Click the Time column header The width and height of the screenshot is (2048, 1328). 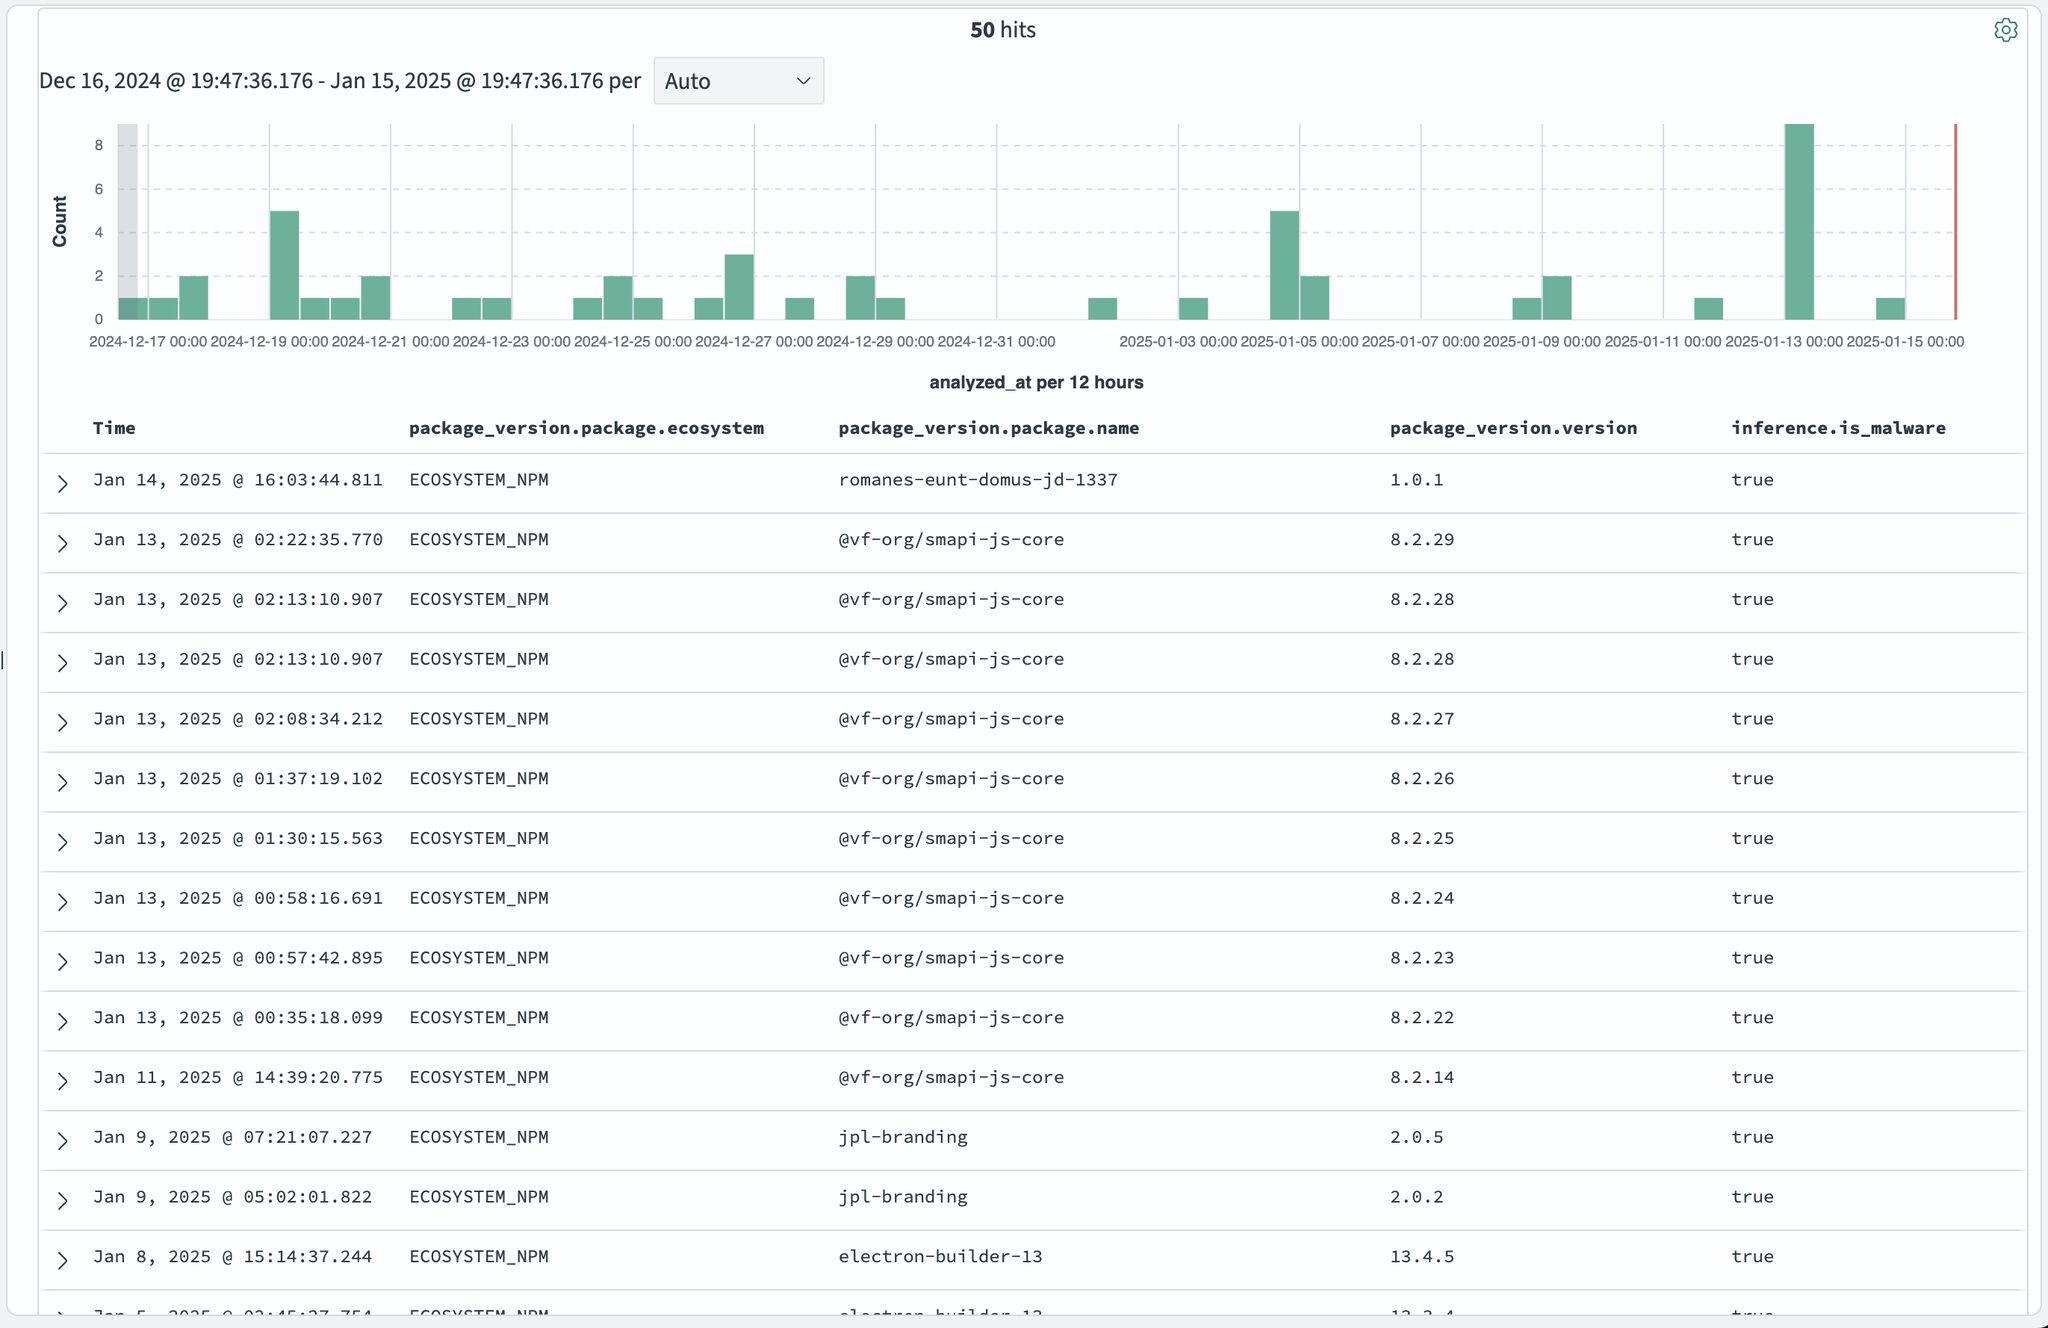click(114, 428)
